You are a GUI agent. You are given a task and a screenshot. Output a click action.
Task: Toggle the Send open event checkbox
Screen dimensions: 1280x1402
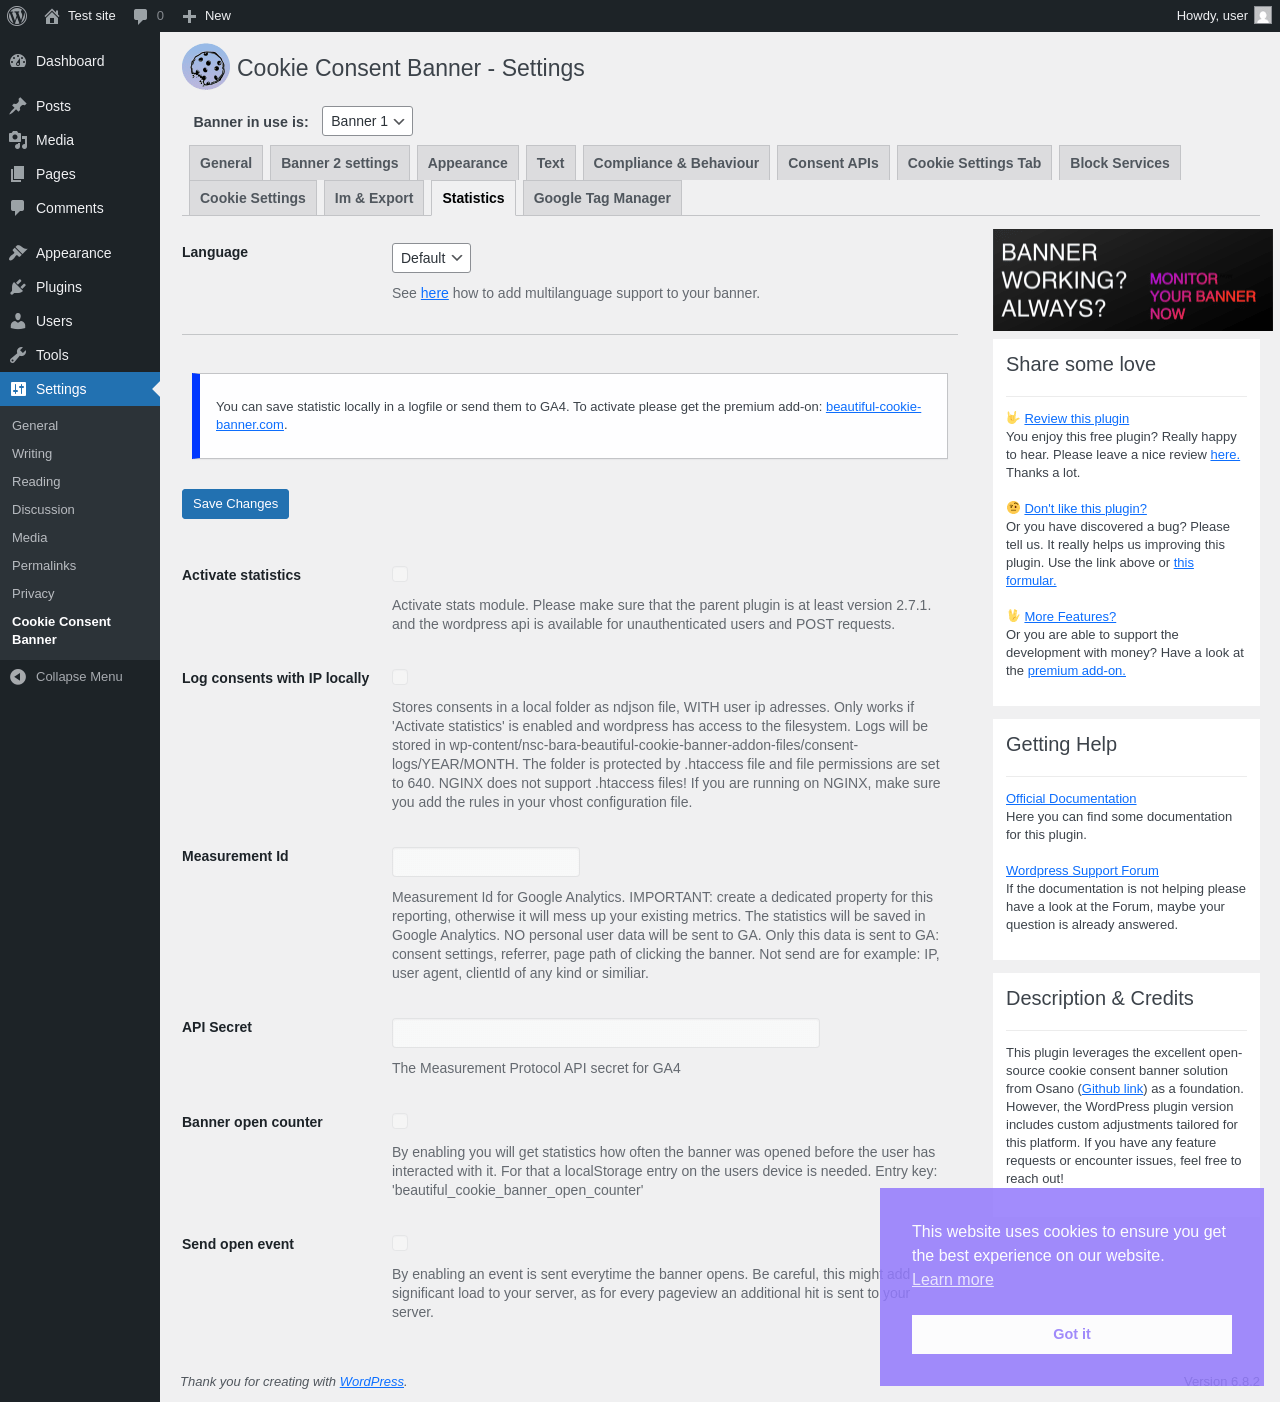pyautogui.click(x=400, y=1243)
